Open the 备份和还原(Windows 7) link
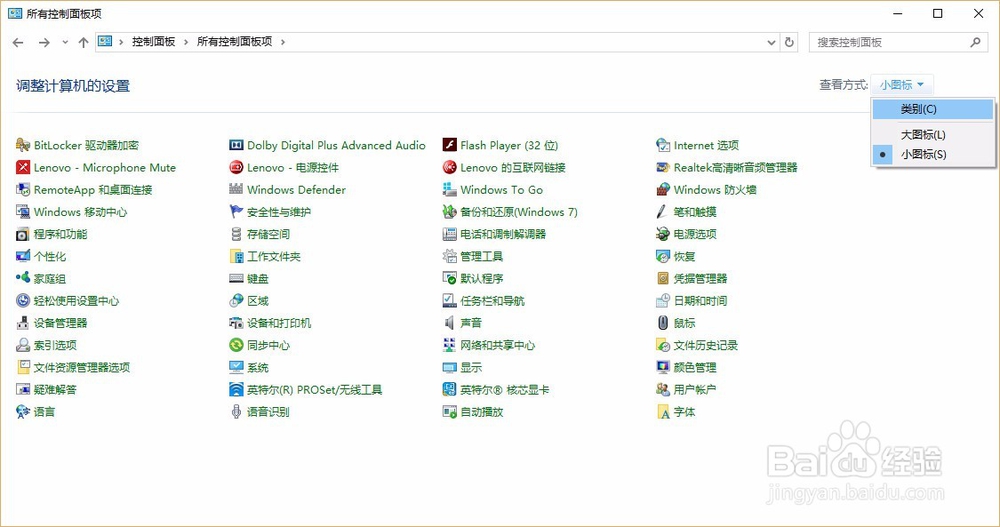 [x=519, y=212]
